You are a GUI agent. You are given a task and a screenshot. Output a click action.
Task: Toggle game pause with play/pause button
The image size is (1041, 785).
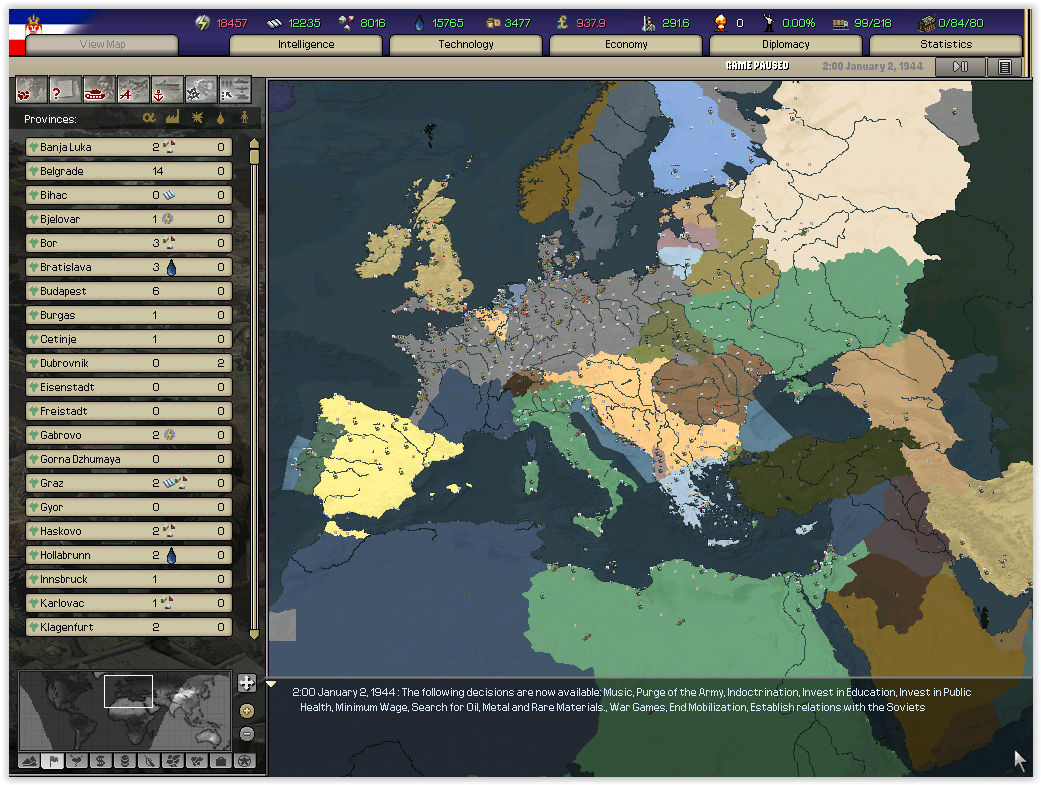960,66
